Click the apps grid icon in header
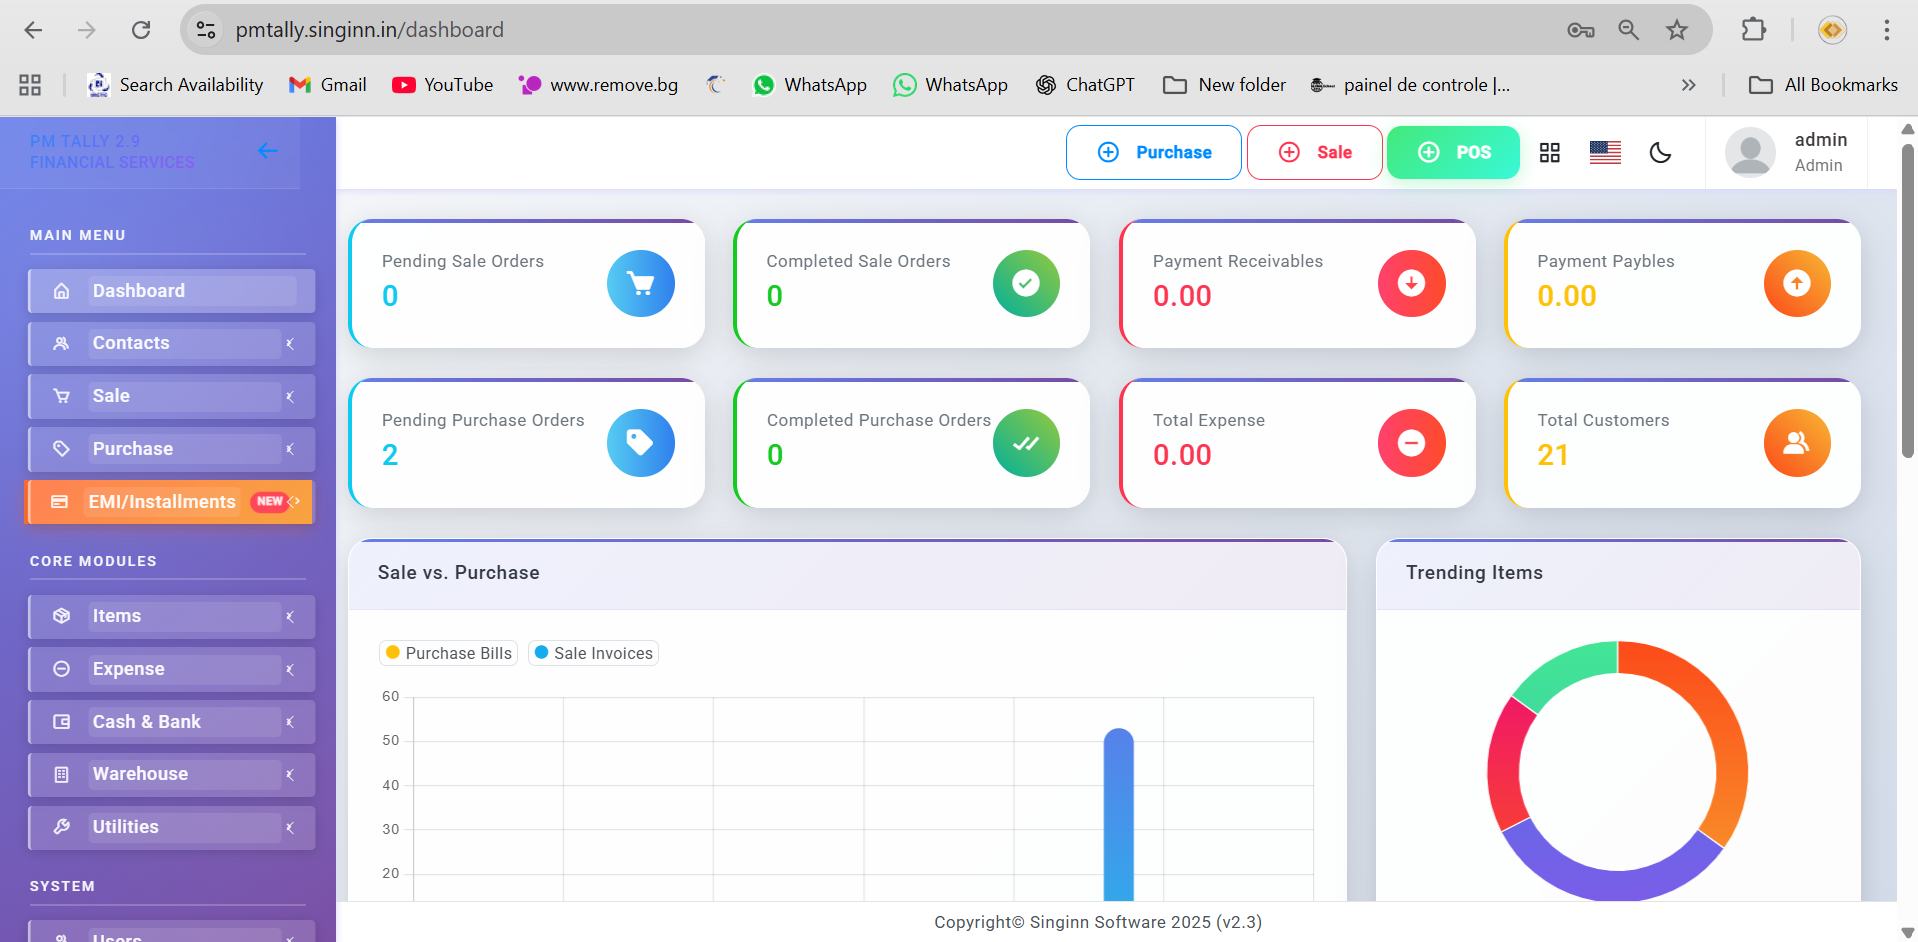 point(1549,152)
